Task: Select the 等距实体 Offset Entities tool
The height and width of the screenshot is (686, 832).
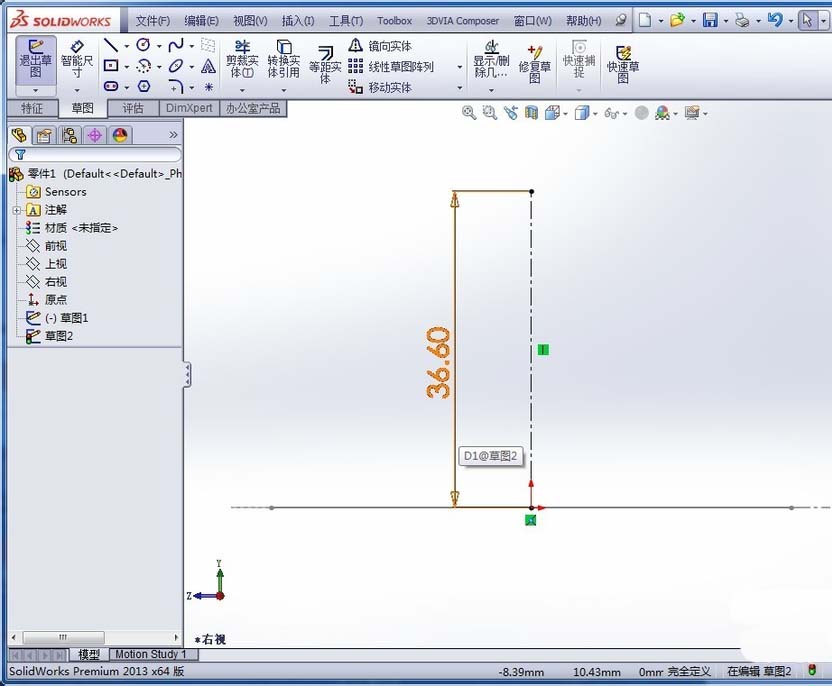Action: coord(324,62)
